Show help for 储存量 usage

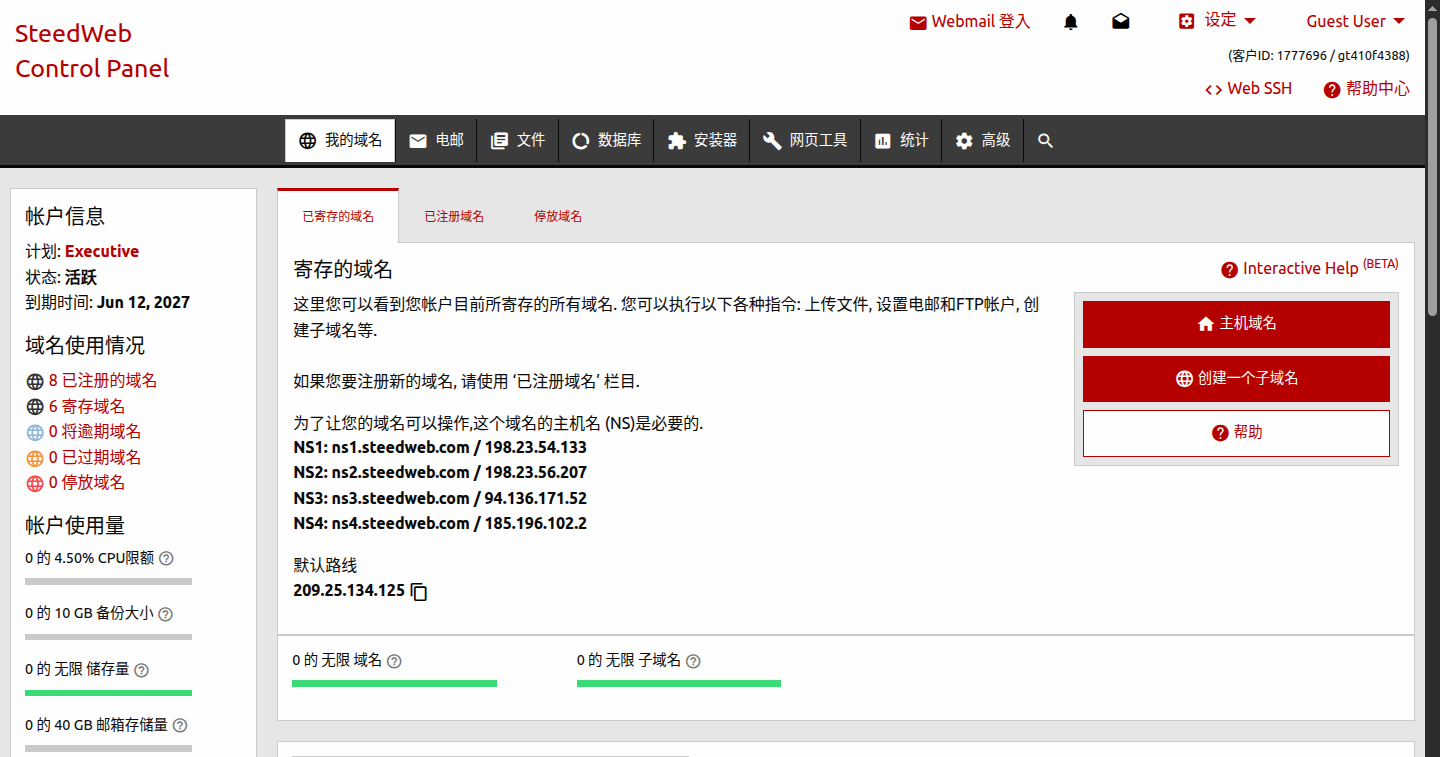(141, 670)
